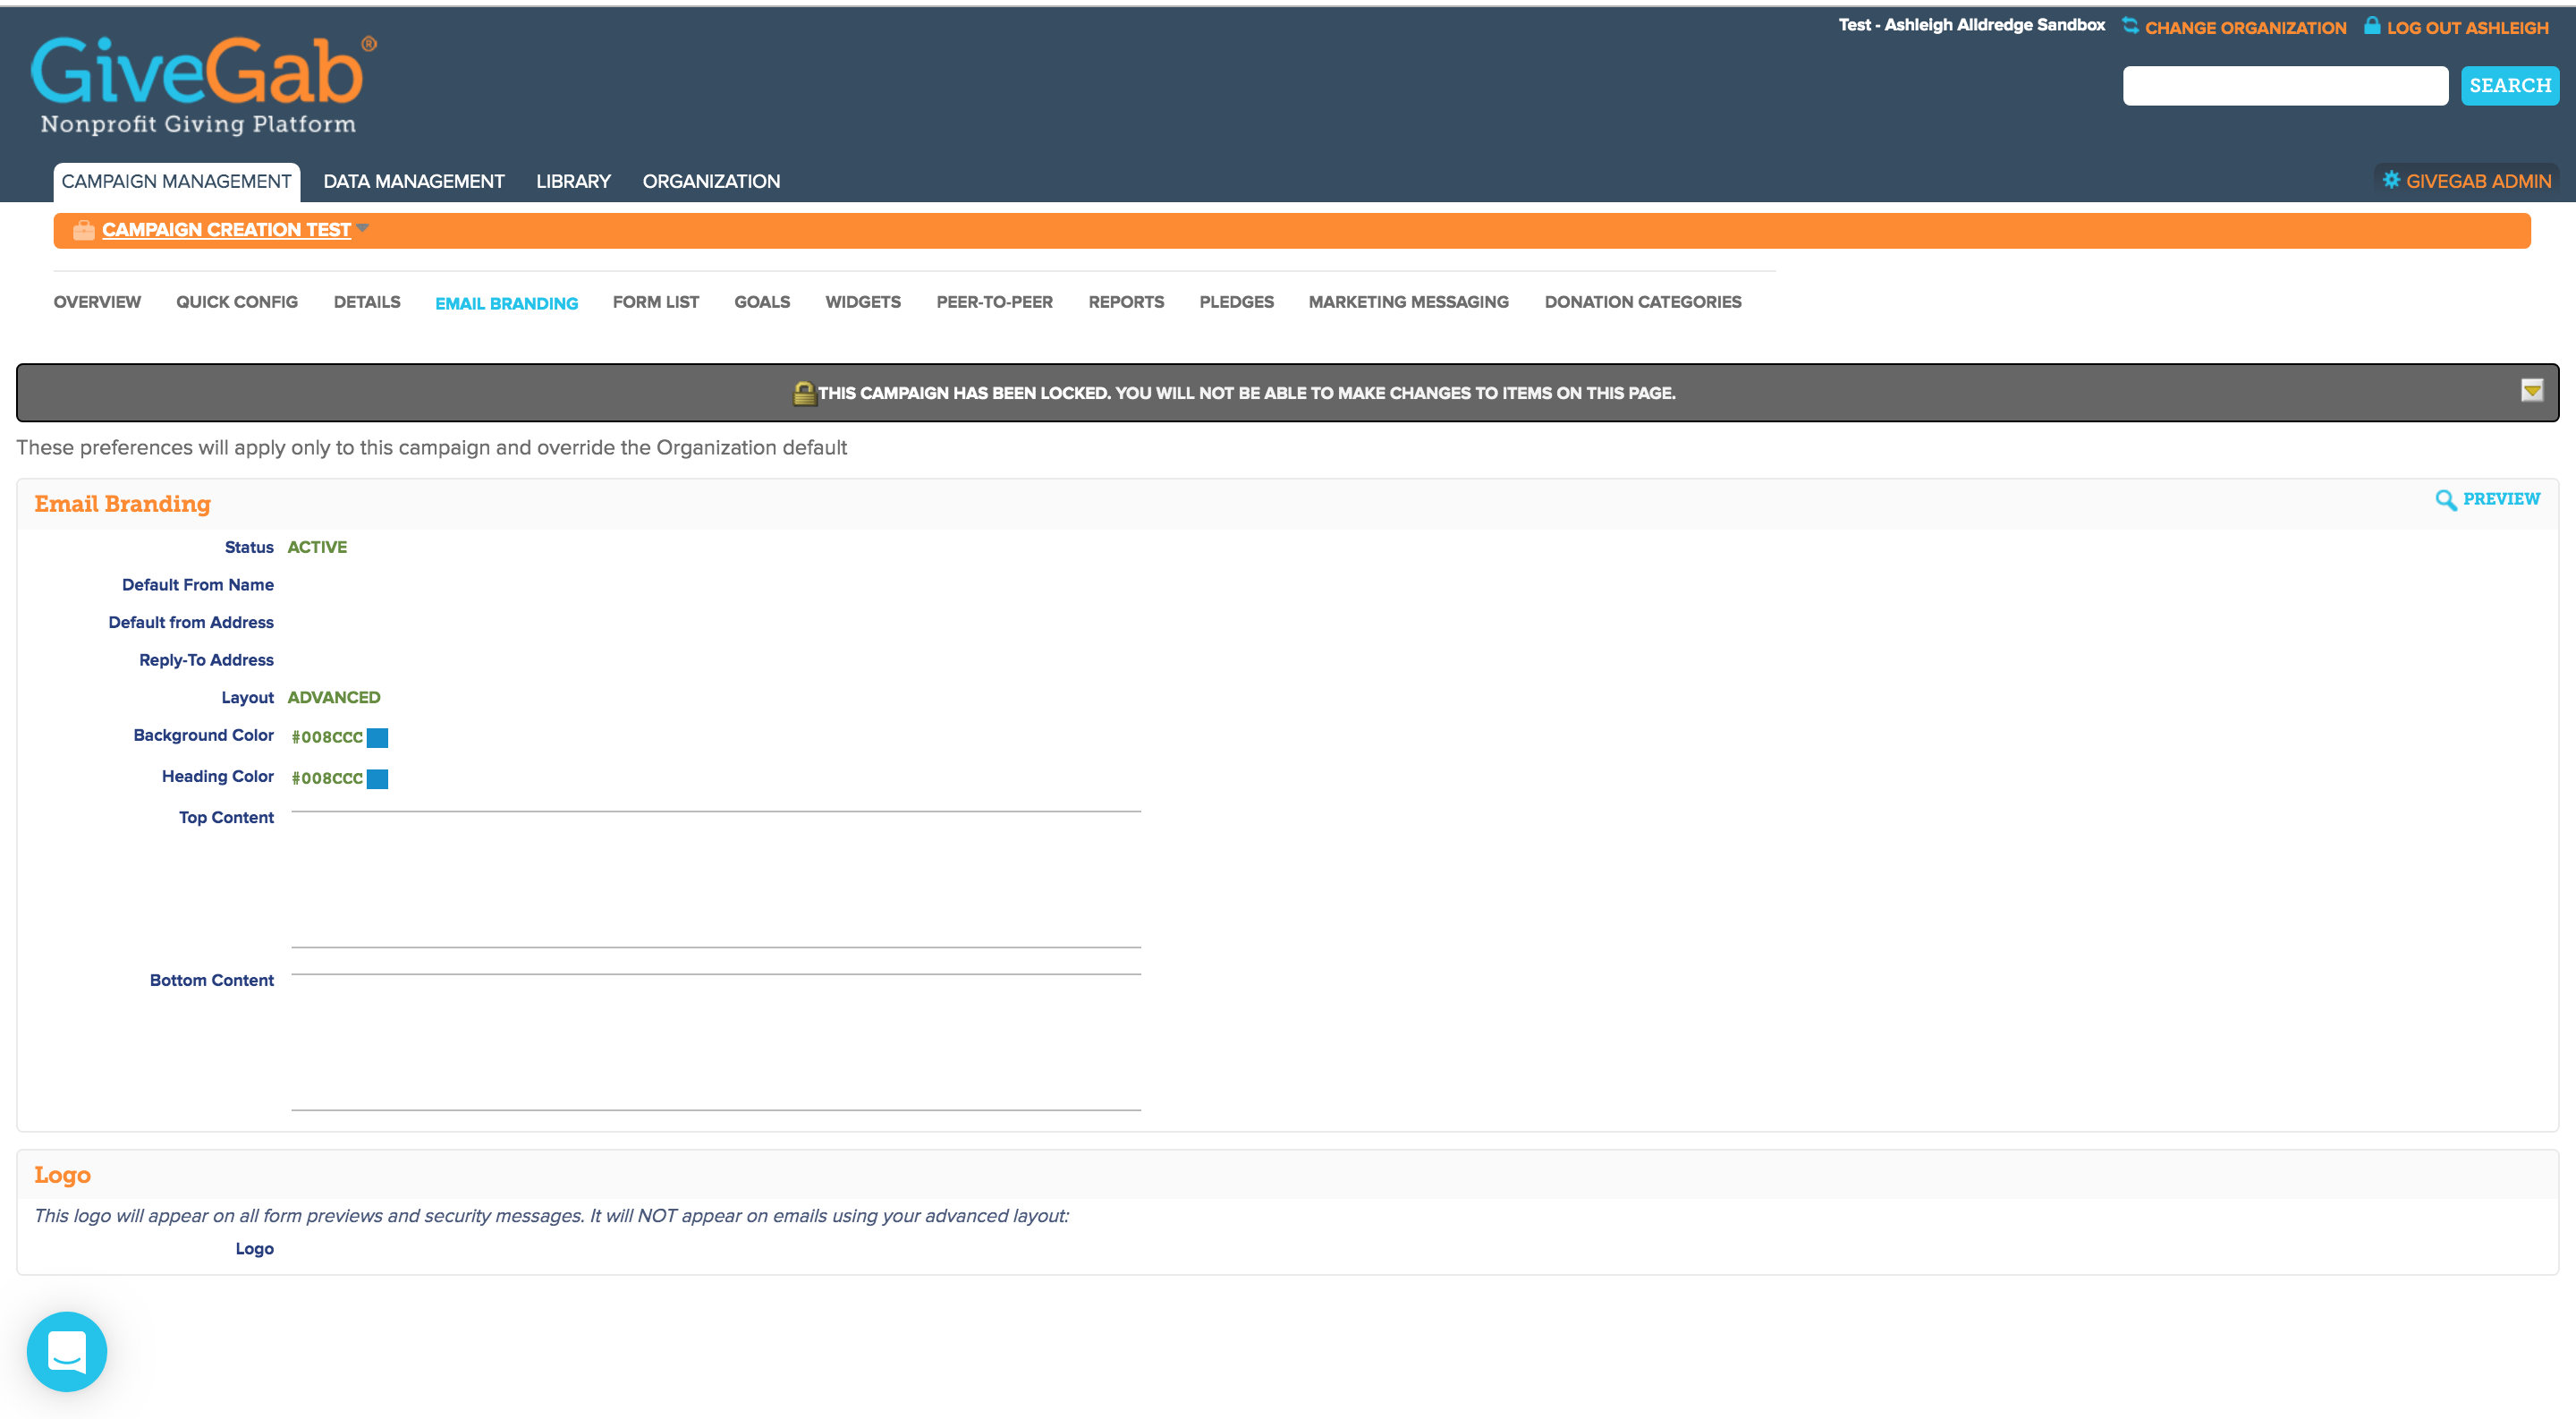
Task: Go to the Goals sub-tab
Action: point(762,302)
